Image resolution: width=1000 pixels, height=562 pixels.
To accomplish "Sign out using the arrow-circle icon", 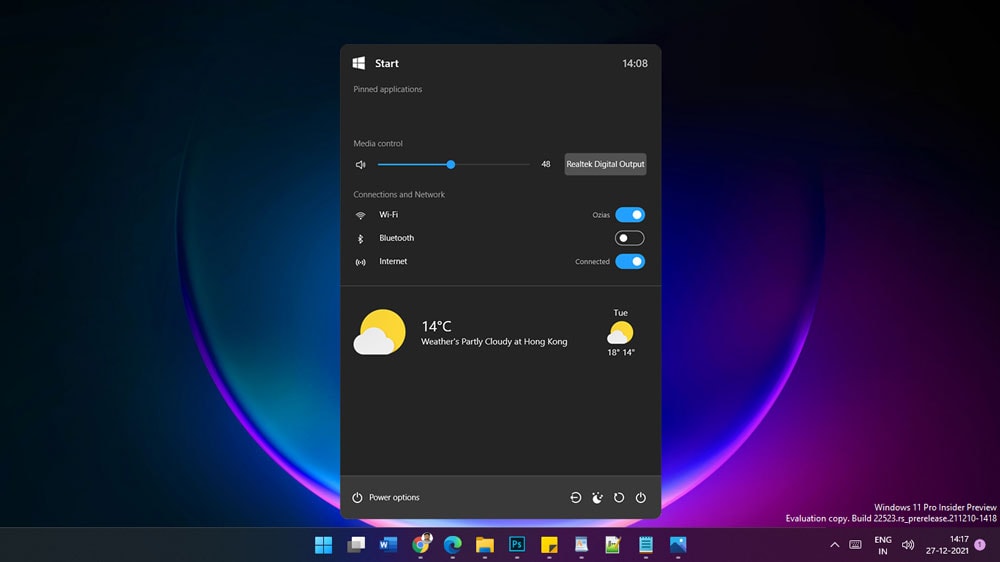I will (x=575, y=498).
